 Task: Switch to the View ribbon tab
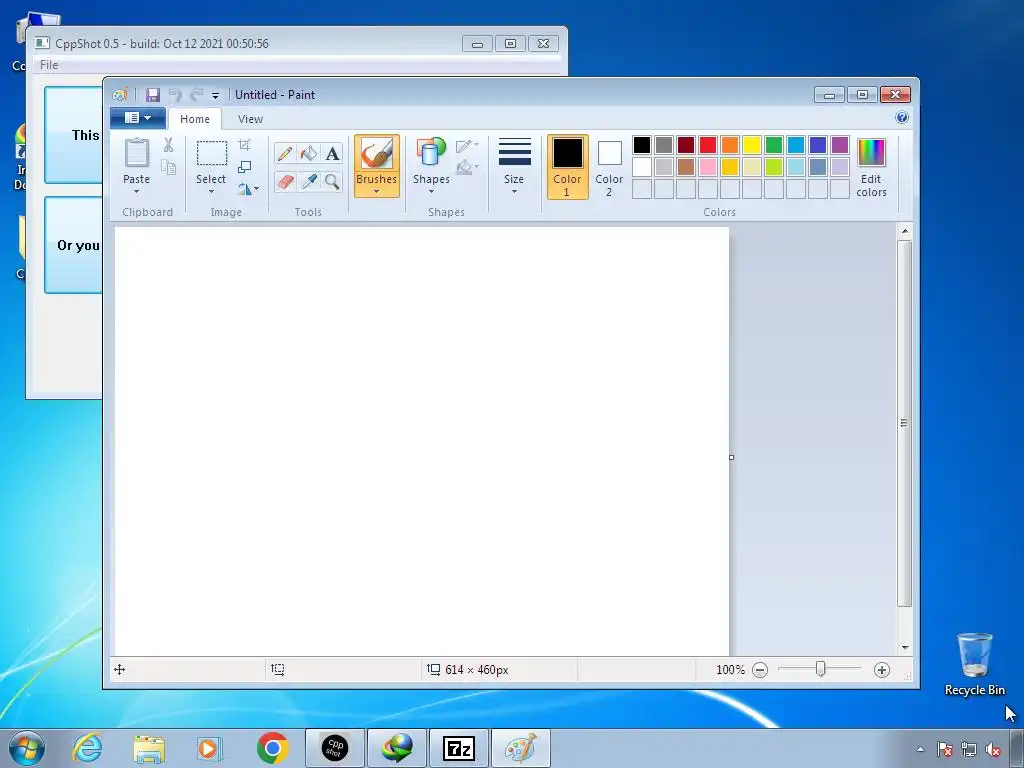tap(250, 119)
